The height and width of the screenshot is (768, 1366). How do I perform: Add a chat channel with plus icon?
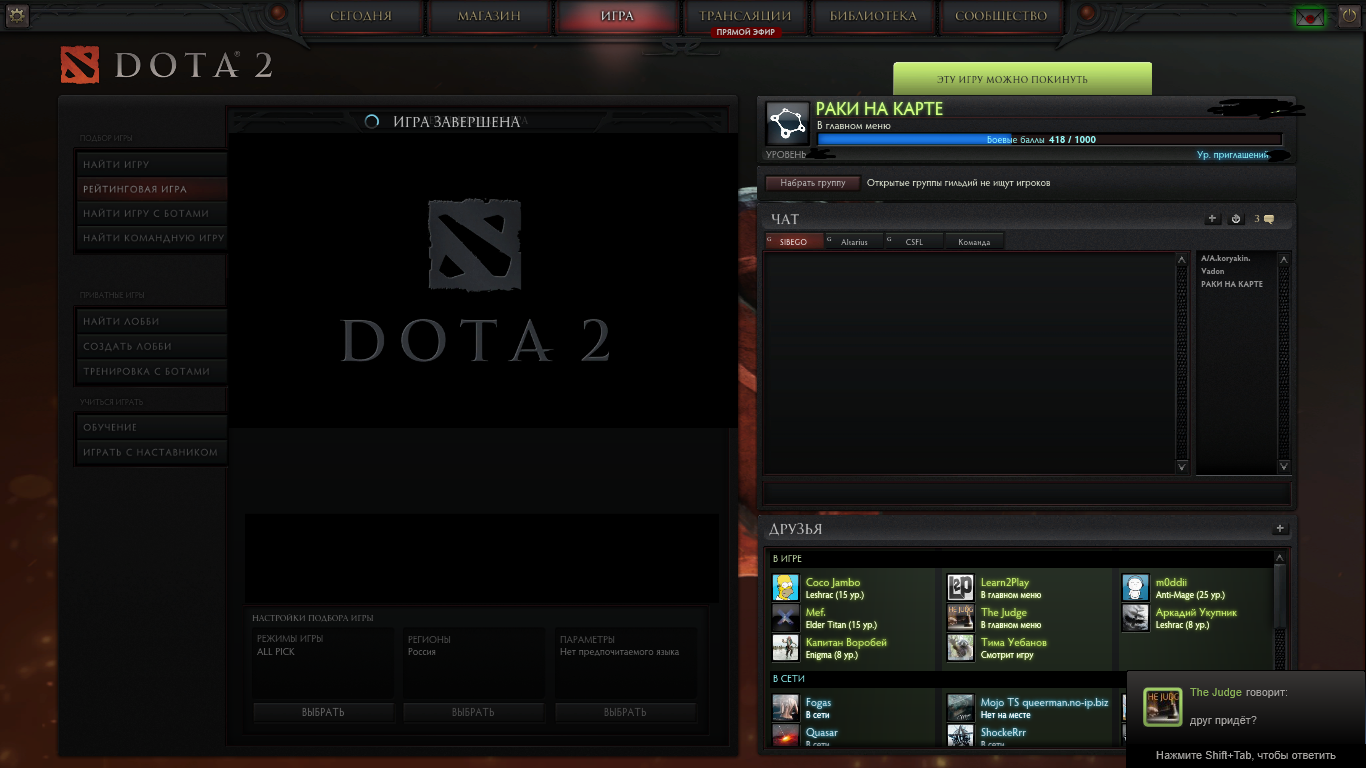point(1212,219)
